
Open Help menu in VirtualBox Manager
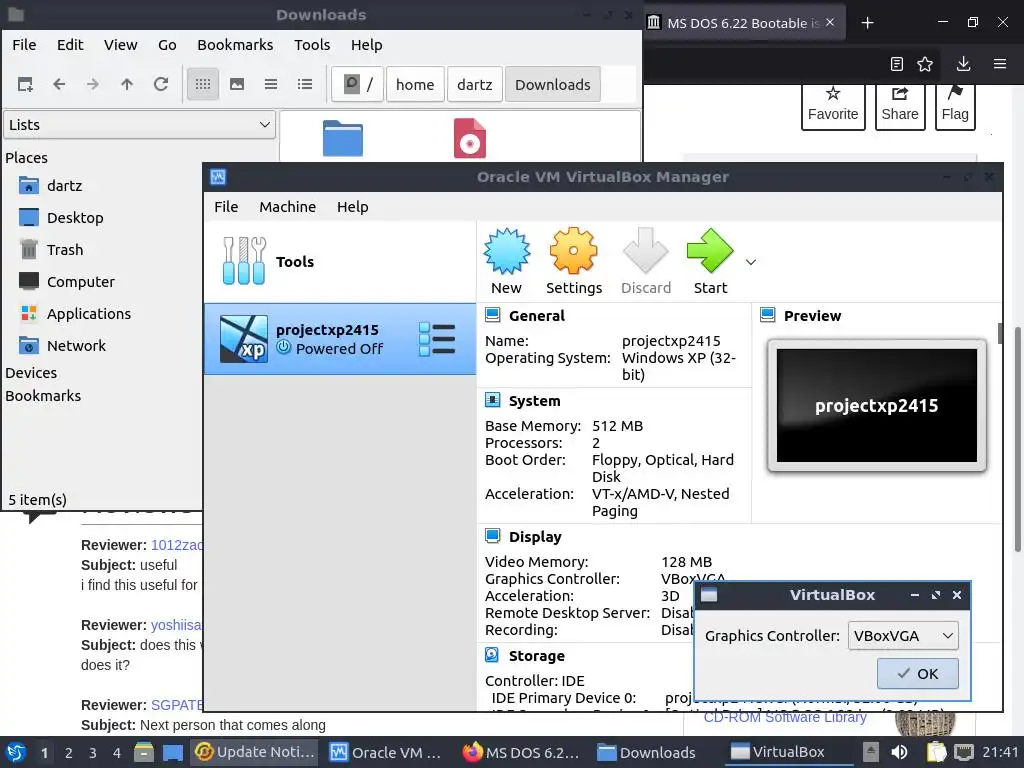[353, 207]
